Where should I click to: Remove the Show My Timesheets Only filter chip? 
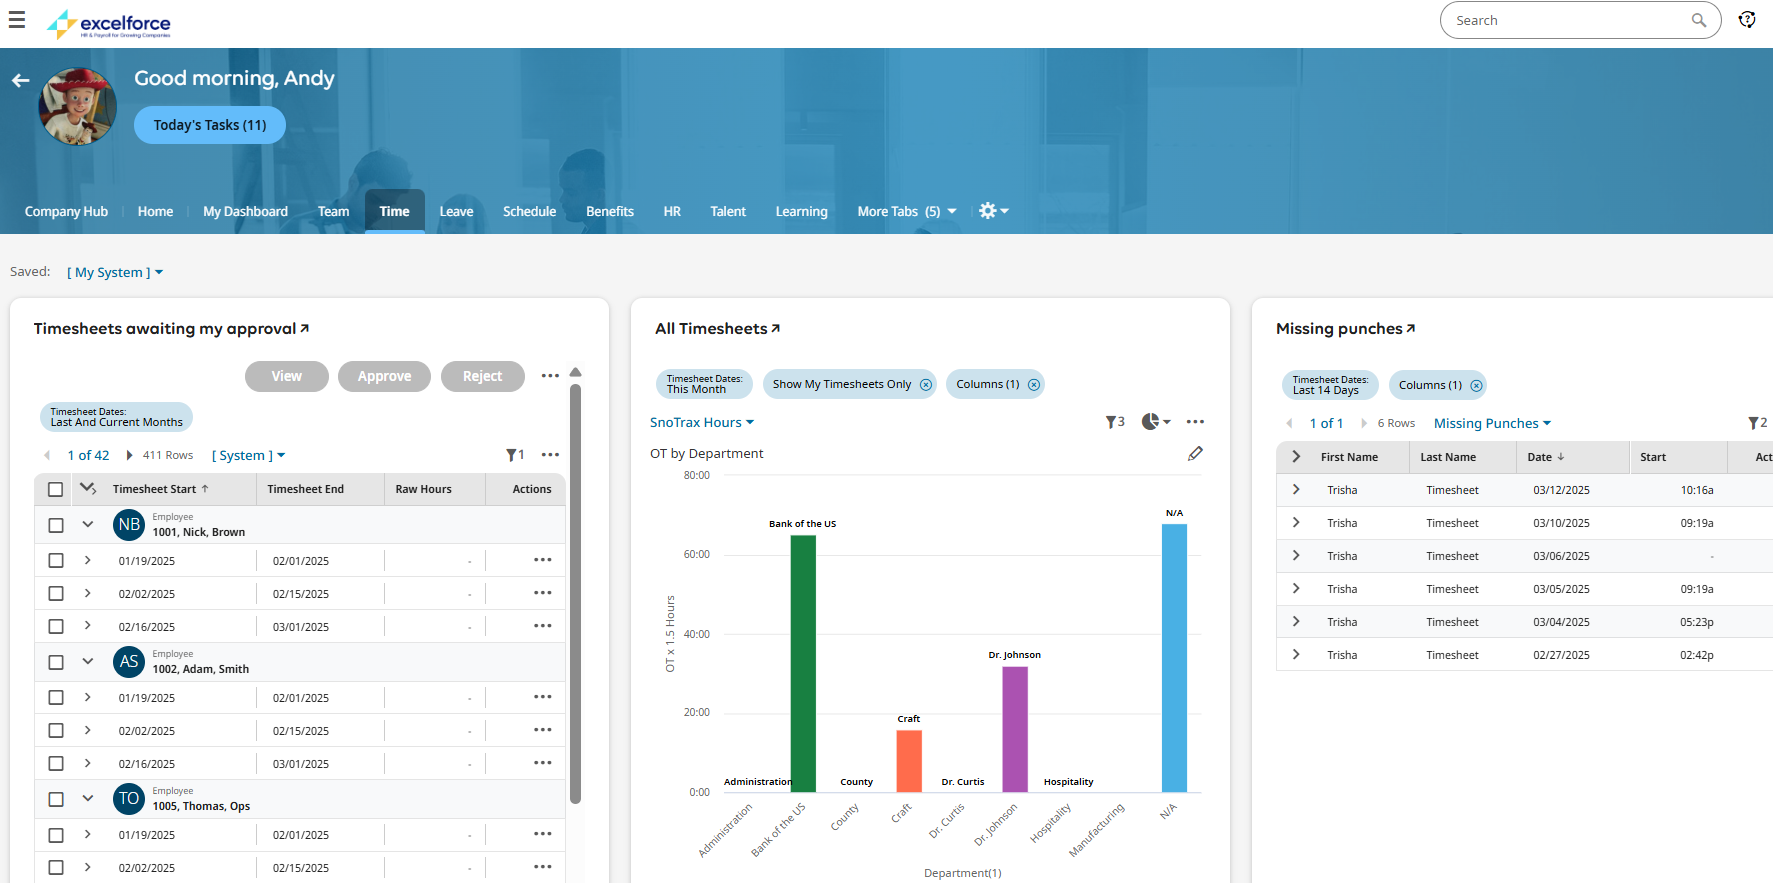point(926,385)
